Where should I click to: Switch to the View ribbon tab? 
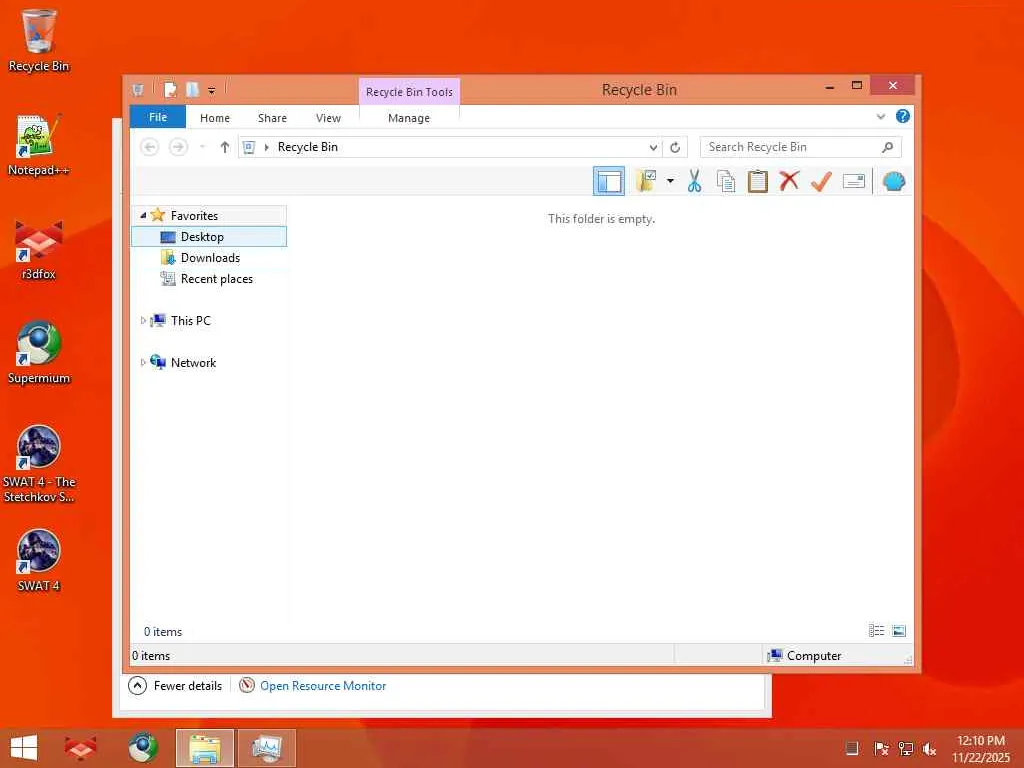(328, 118)
